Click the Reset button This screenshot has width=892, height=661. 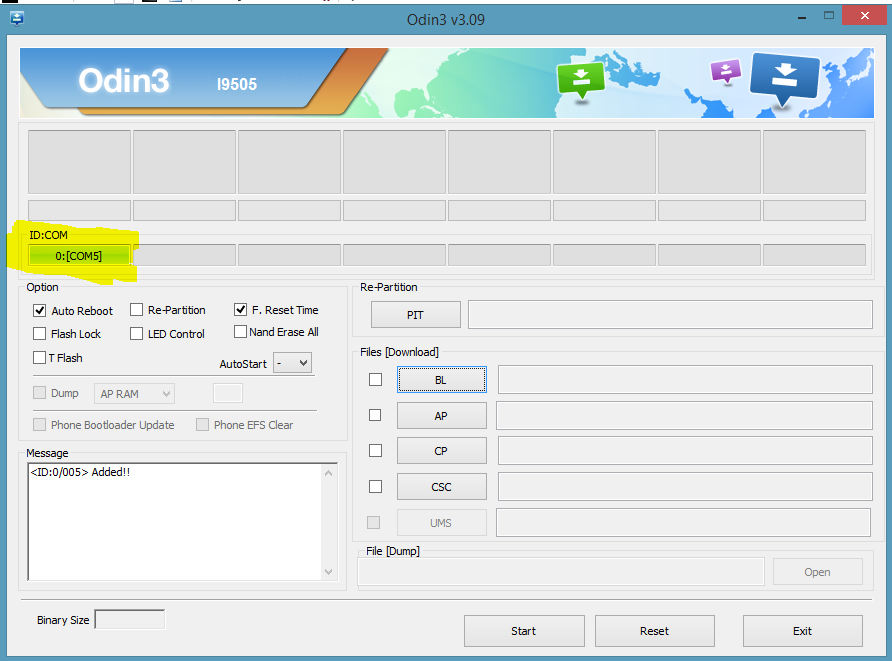point(655,630)
